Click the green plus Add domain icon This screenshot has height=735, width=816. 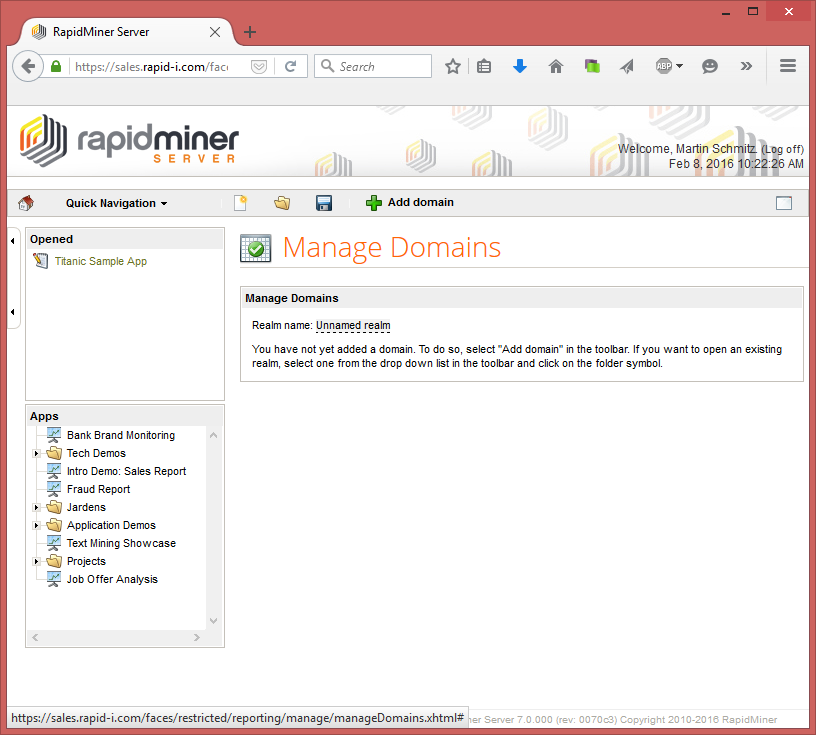[x=374, y=203]
